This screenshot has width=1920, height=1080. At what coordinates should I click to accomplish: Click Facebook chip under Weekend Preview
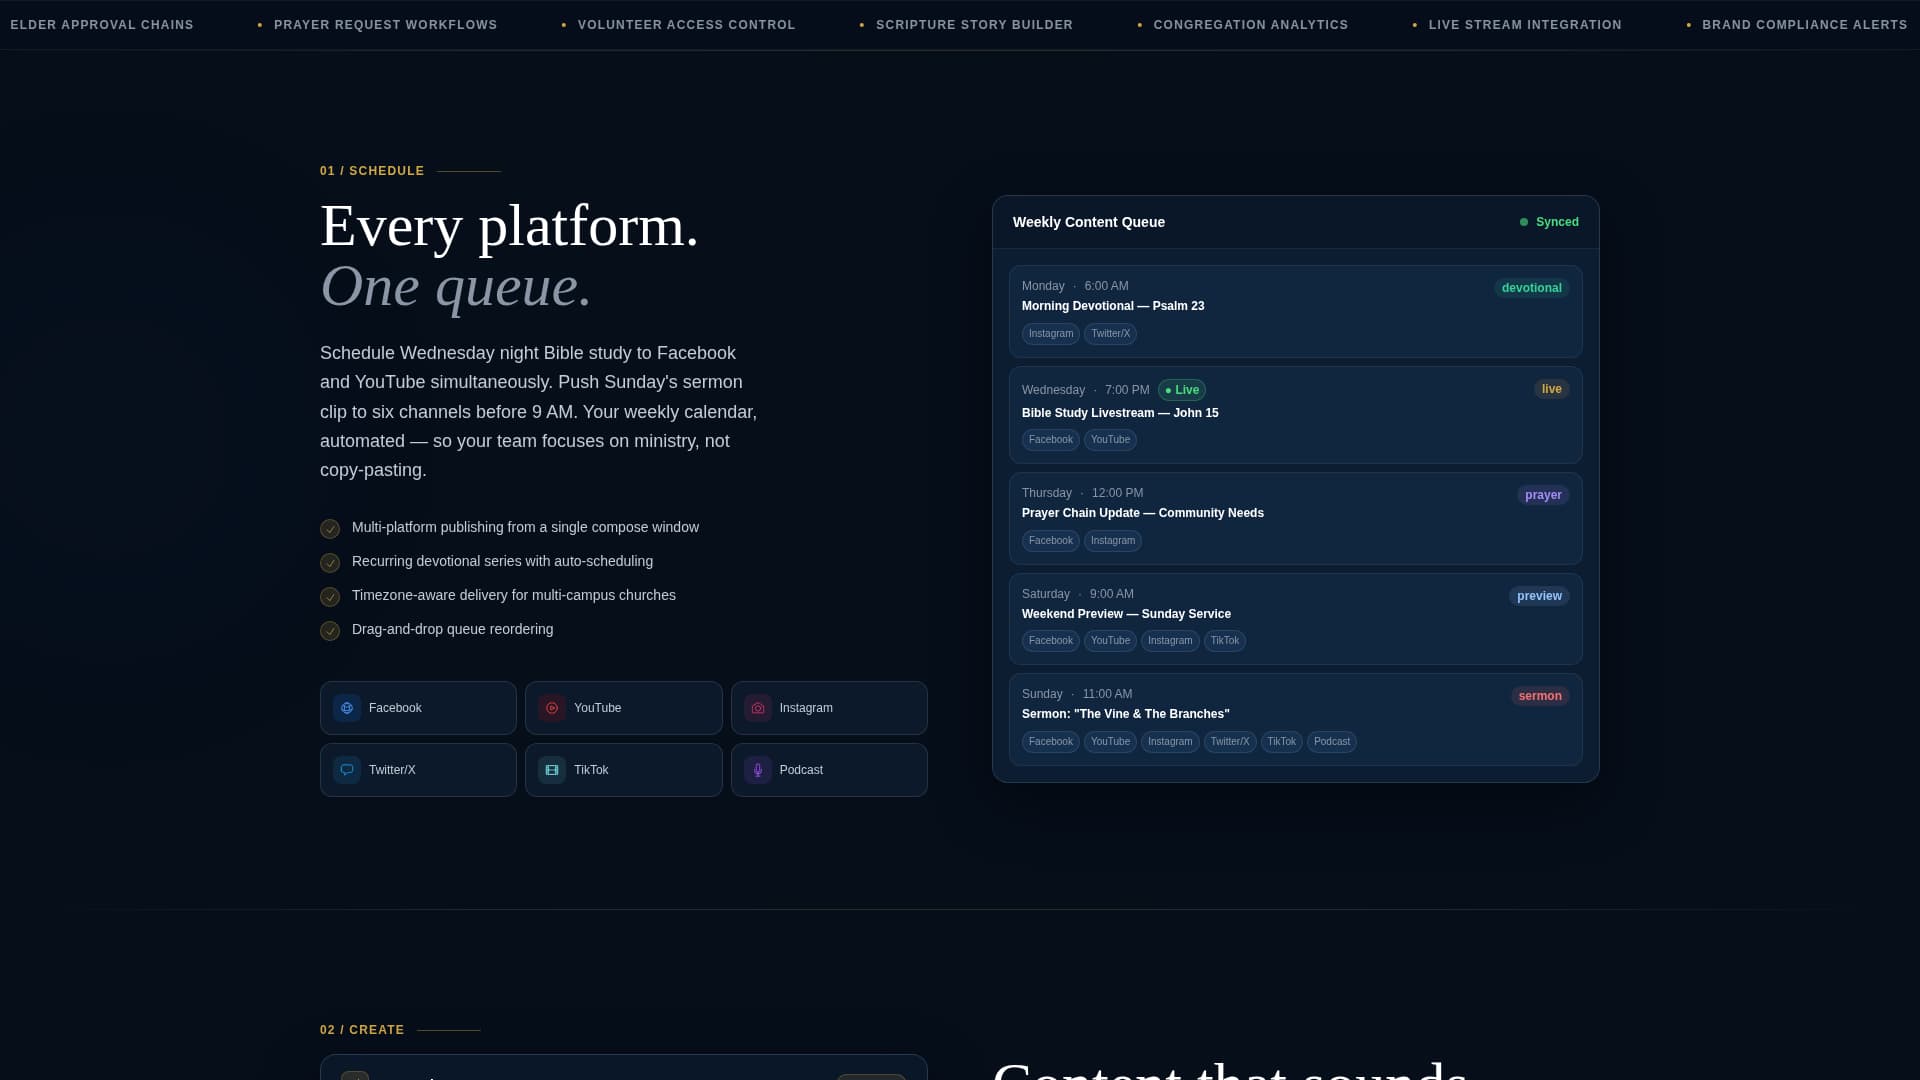point(1051,641)
